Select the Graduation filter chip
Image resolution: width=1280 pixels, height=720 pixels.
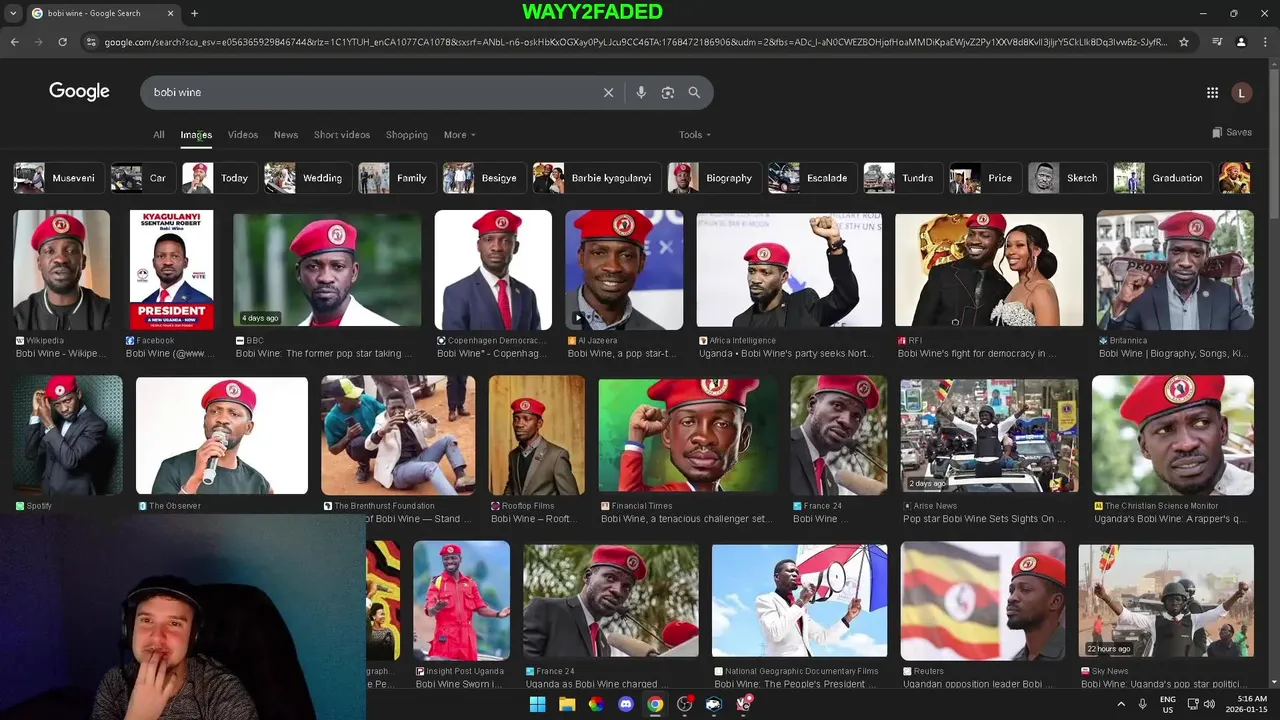tap(1162, 178)
